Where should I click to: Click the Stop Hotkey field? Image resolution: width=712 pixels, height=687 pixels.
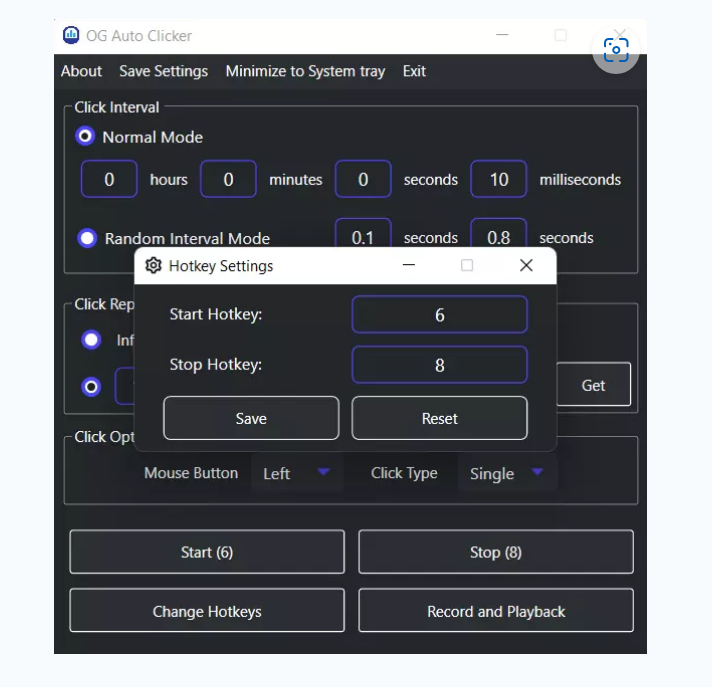[x=440, y=365]
